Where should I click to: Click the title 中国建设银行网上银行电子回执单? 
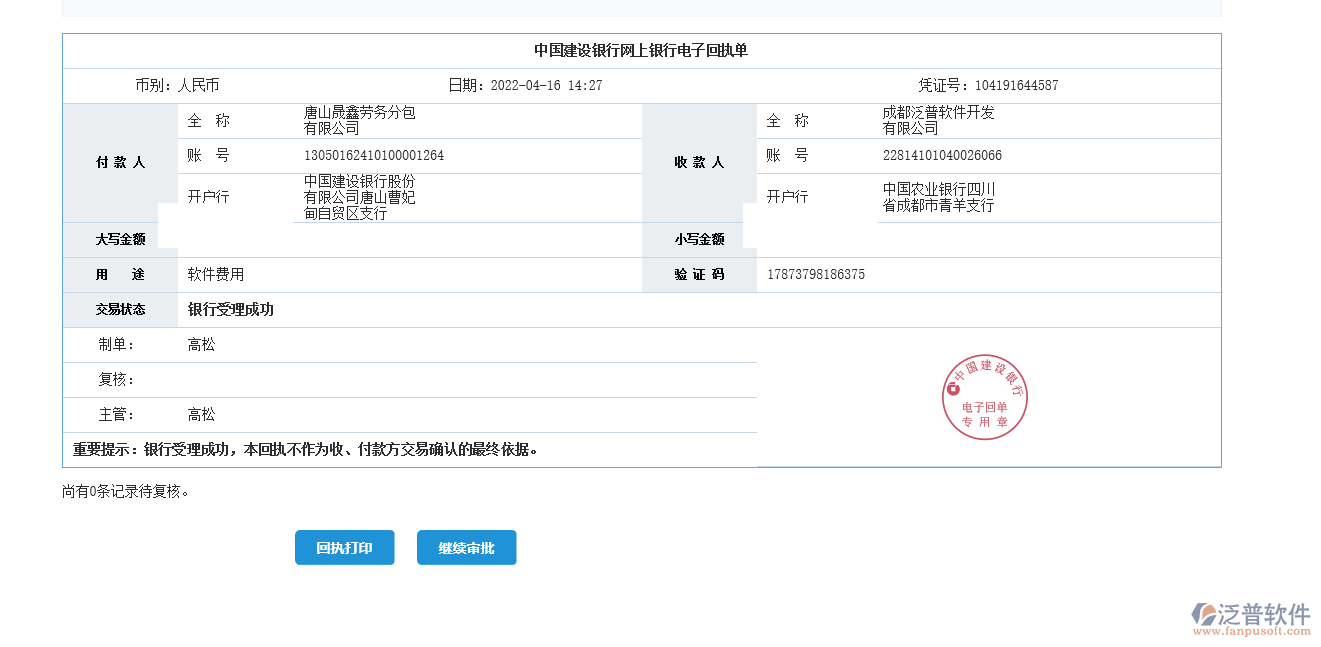[643, 50]
